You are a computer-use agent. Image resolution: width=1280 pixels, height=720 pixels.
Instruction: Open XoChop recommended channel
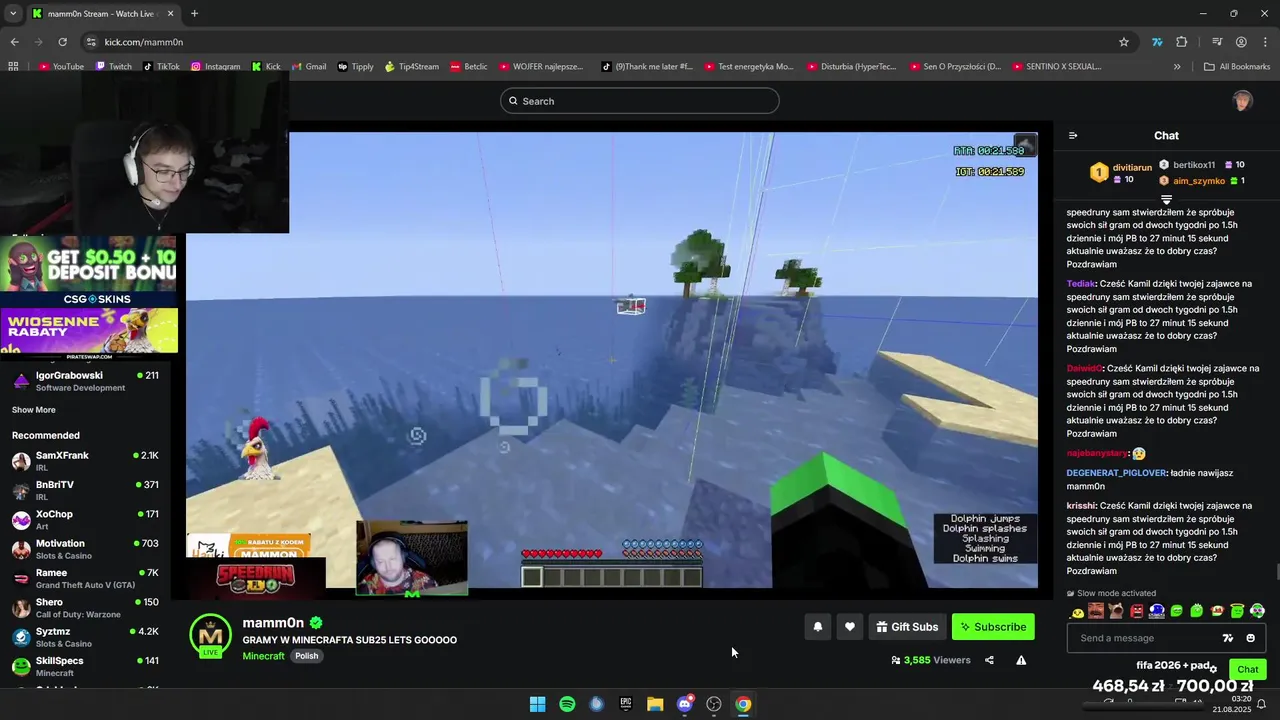coord(85,520)
